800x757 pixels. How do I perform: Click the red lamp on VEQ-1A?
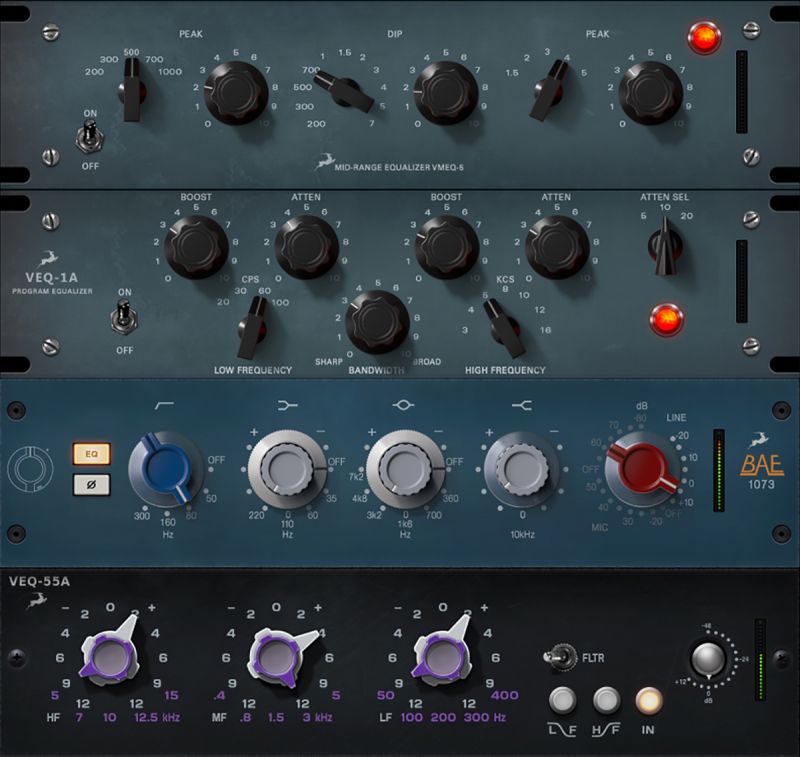tap(666, 319)
